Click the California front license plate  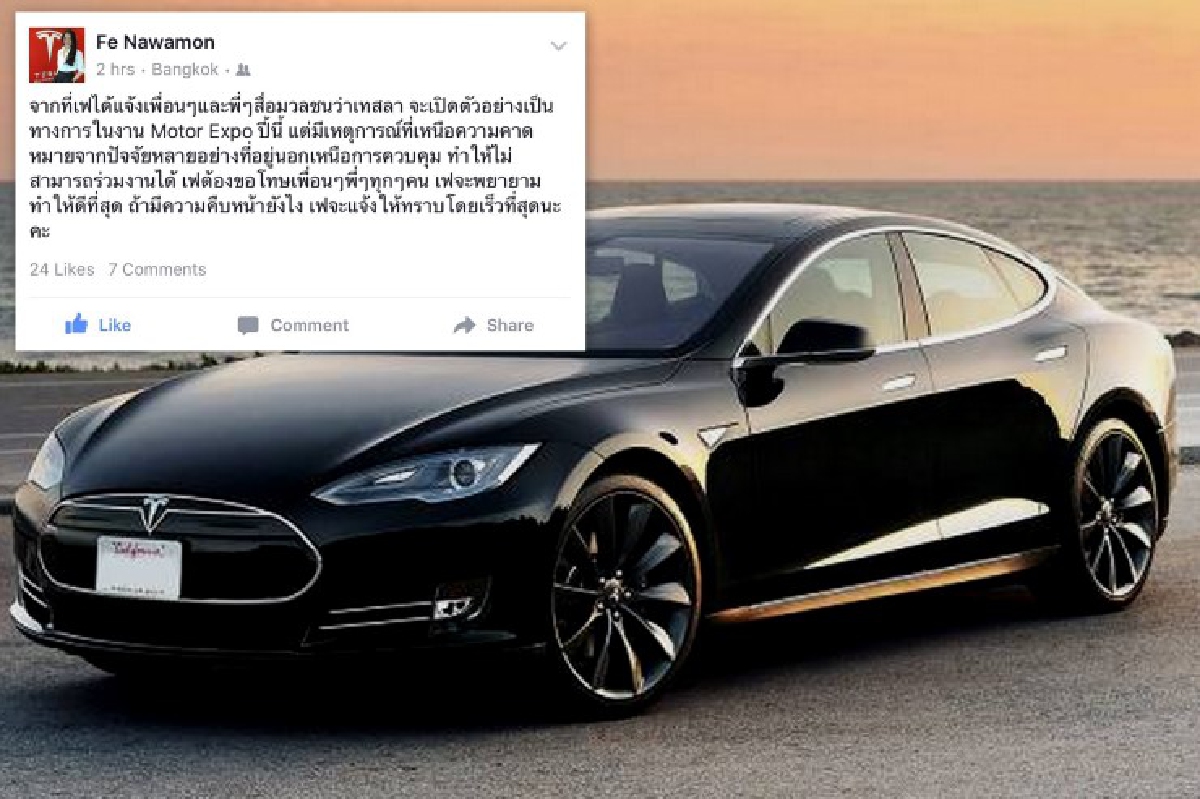click(138, 568)
